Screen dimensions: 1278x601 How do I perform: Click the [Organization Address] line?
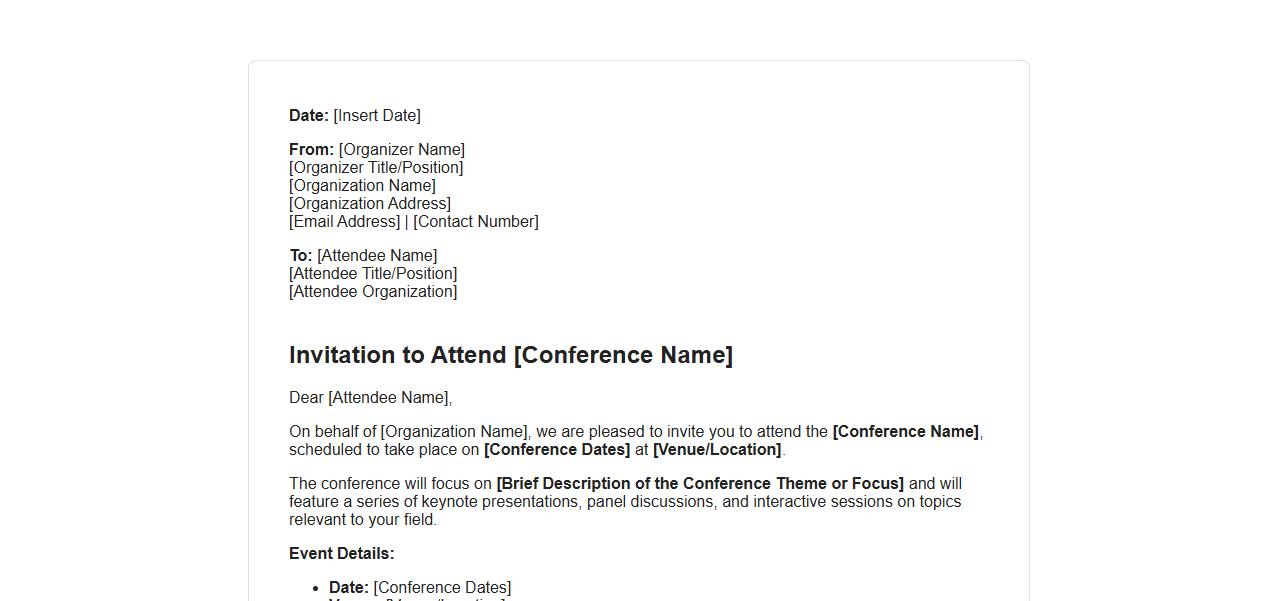370,204
